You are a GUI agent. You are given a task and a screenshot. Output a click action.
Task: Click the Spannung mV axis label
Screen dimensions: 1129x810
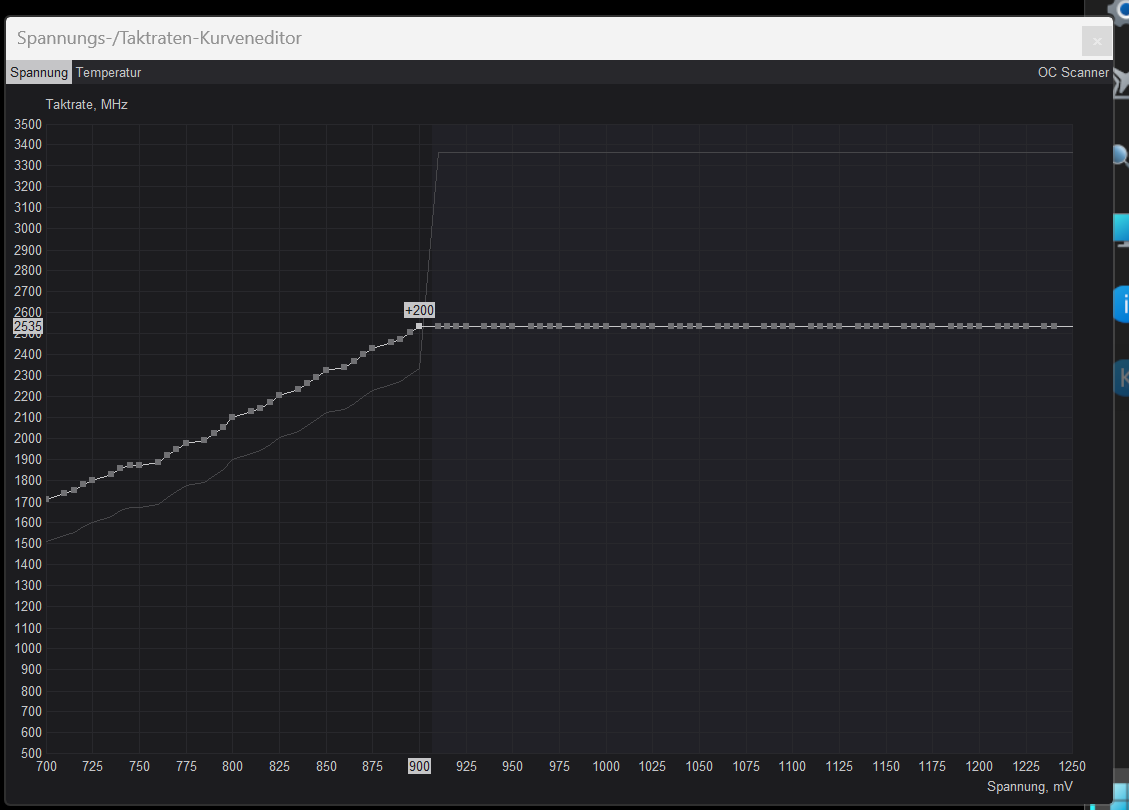coord(1030,787)
